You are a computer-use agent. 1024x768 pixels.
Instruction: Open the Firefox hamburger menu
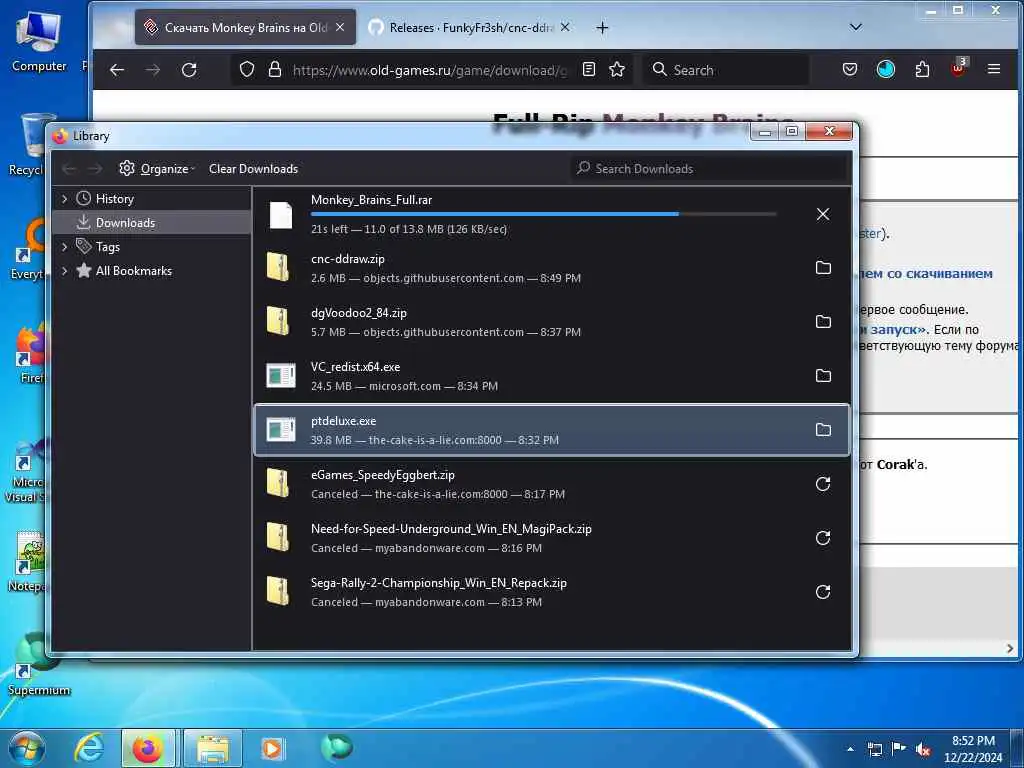994,69
